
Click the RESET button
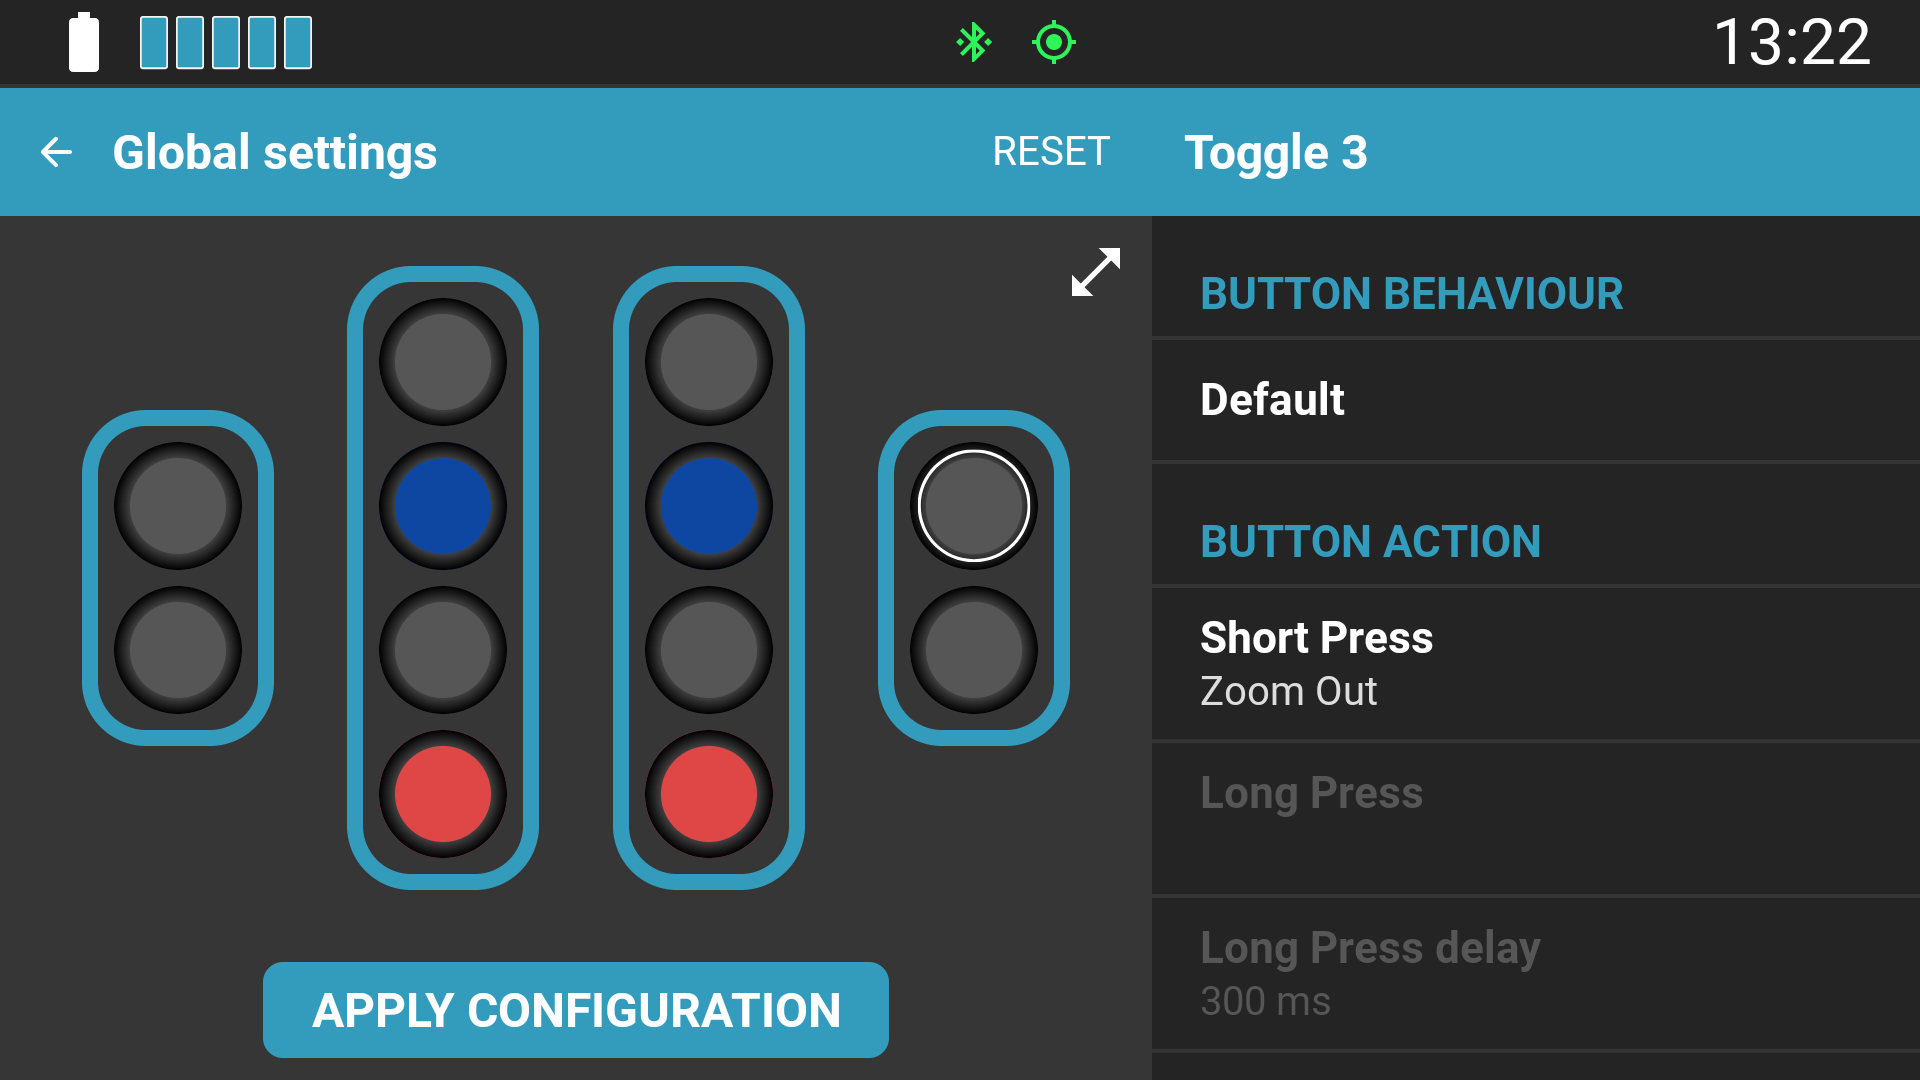pos(1051,152)
